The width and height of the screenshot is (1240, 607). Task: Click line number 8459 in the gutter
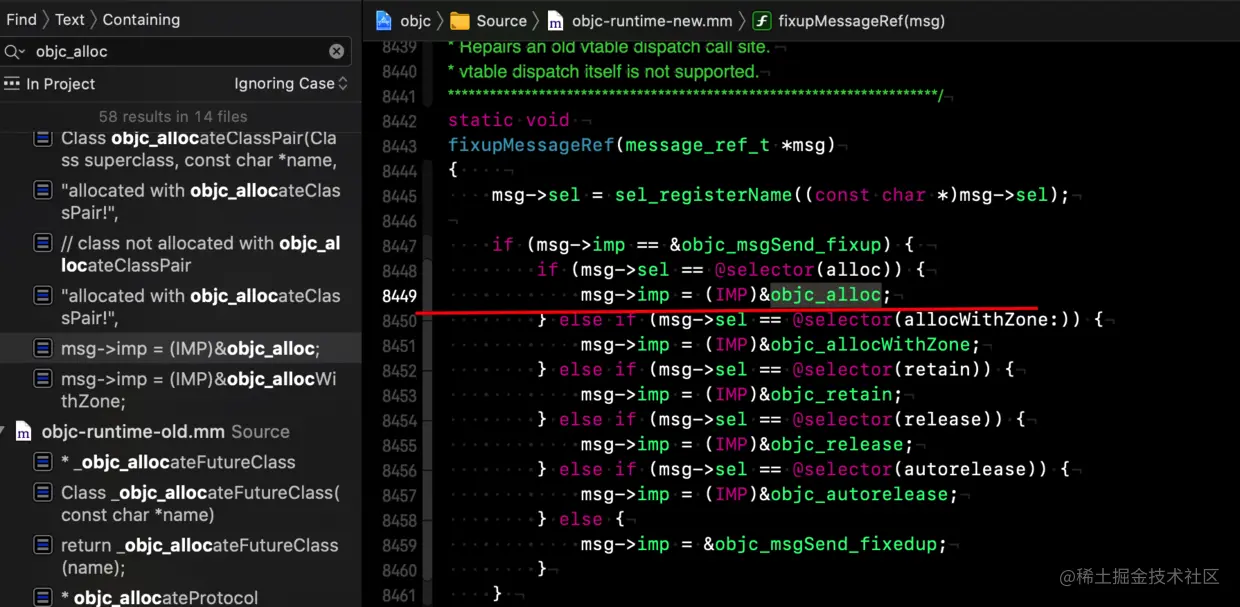click(399, 545)
